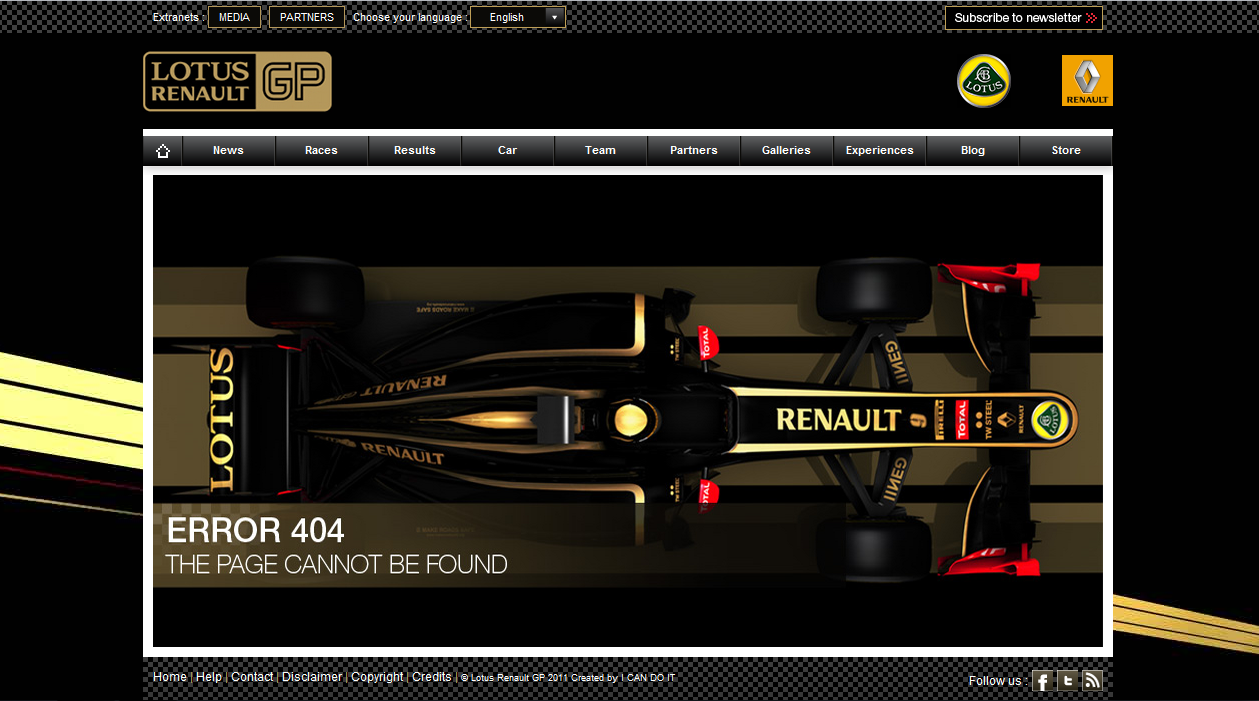This screenshot has width=1259, height=701.
Task: Click the Home icon in navigation bar
Action: [x=163, y=151]
